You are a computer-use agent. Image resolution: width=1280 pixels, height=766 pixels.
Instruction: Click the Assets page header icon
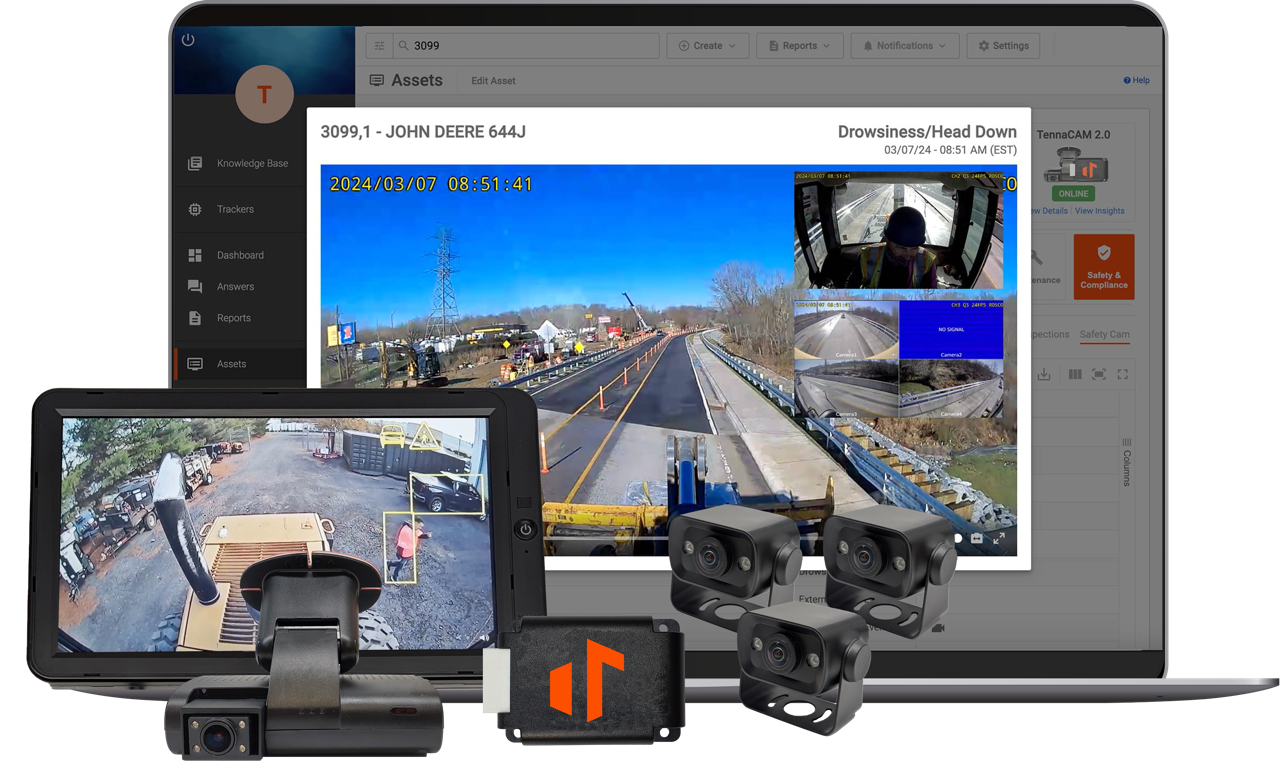point(376,80)
